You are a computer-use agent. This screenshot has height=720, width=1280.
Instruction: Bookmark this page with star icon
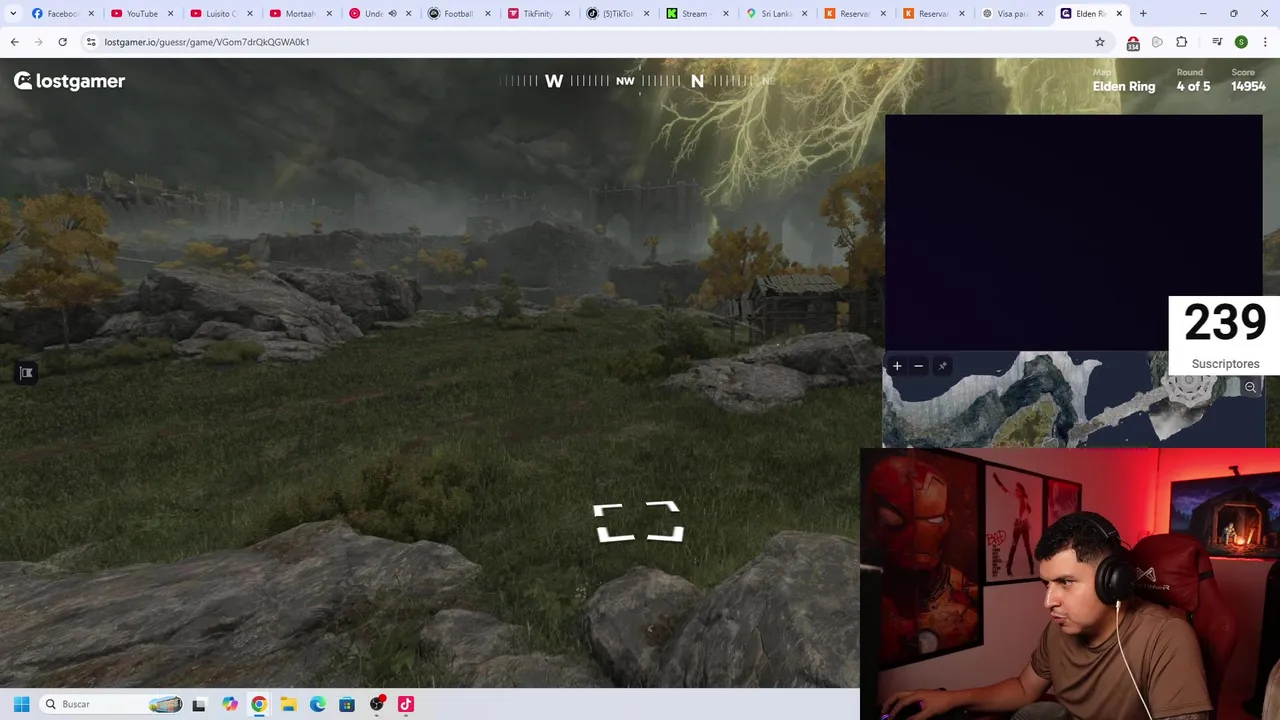[1100, 42]
